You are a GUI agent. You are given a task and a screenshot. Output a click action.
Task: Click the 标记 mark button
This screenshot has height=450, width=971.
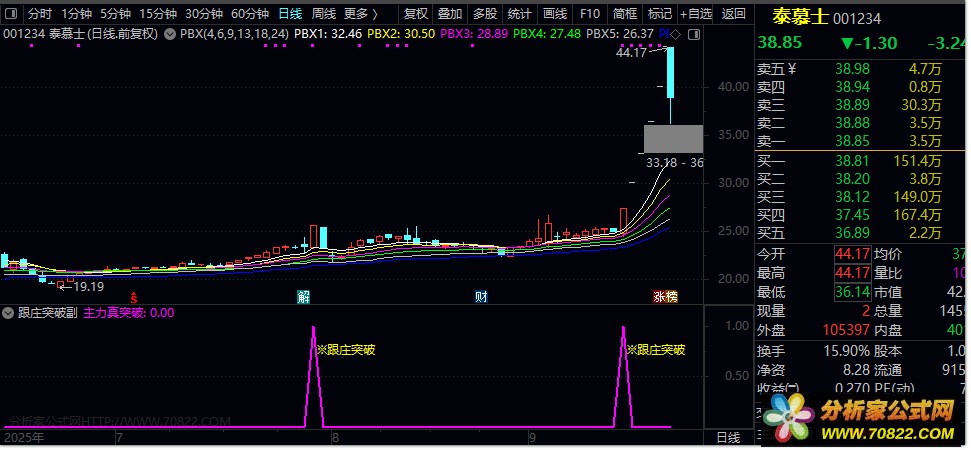click(x=660, y=14)
